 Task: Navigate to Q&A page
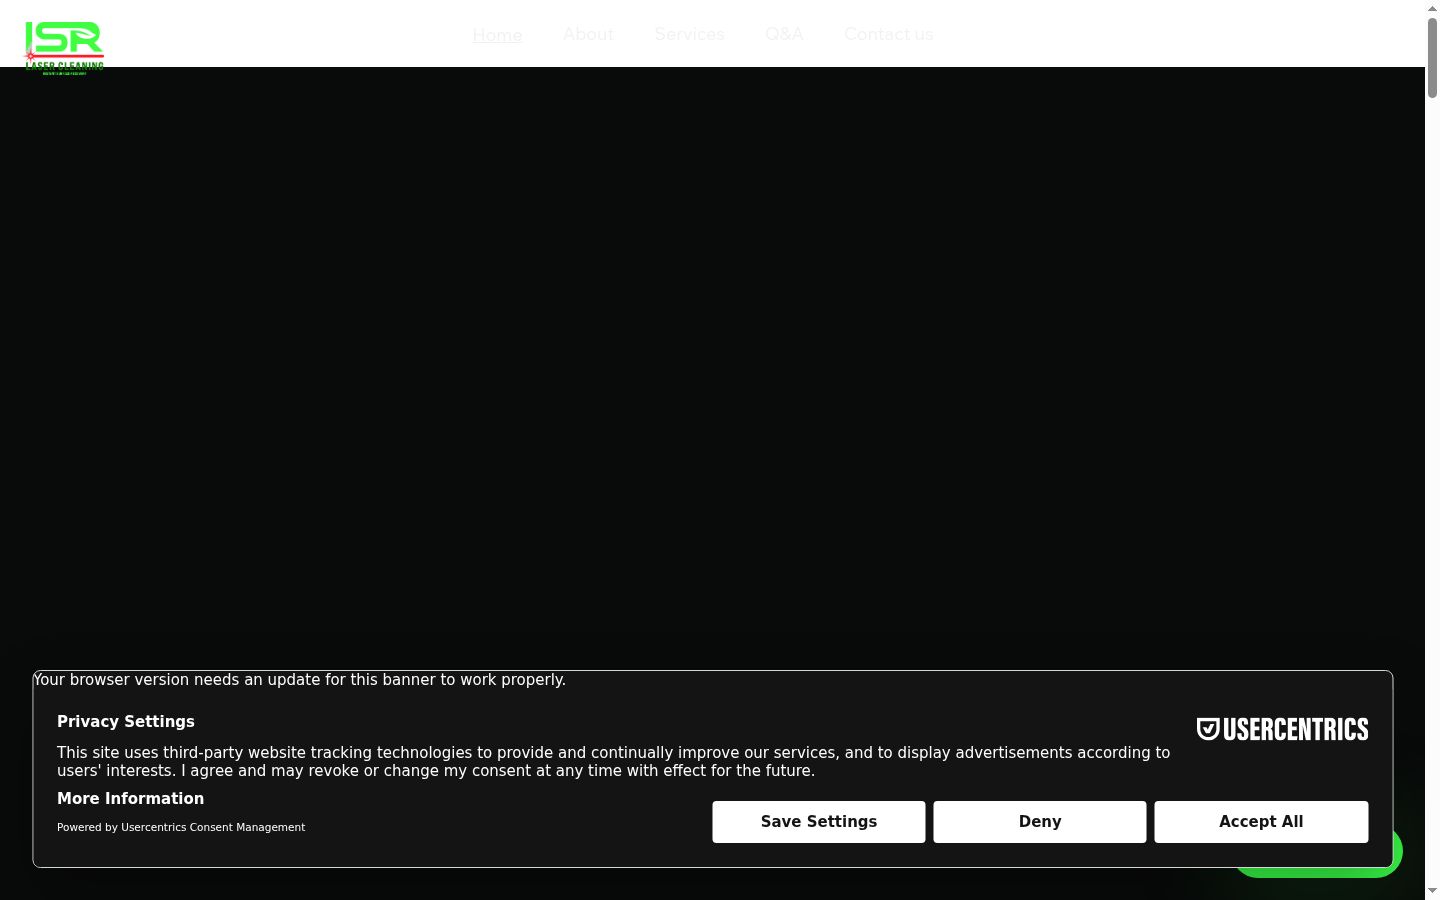tap(784, 34)
